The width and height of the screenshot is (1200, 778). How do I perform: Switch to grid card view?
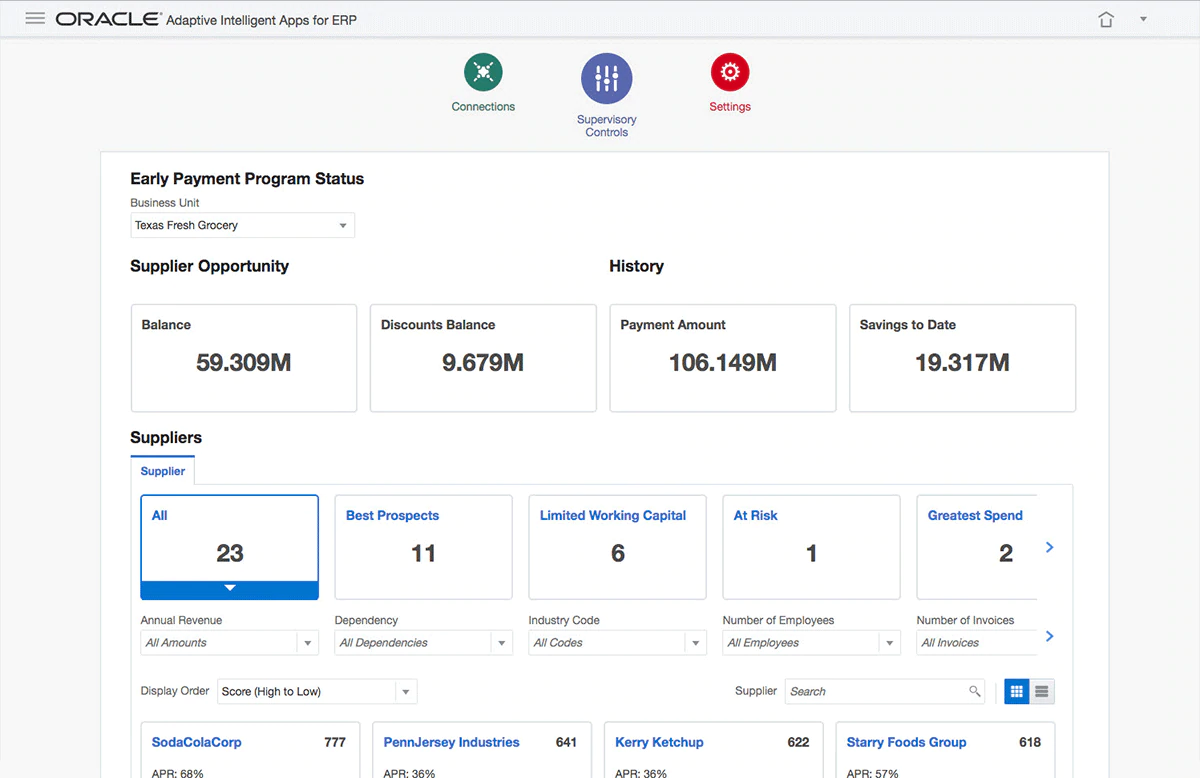[1017, 691]
